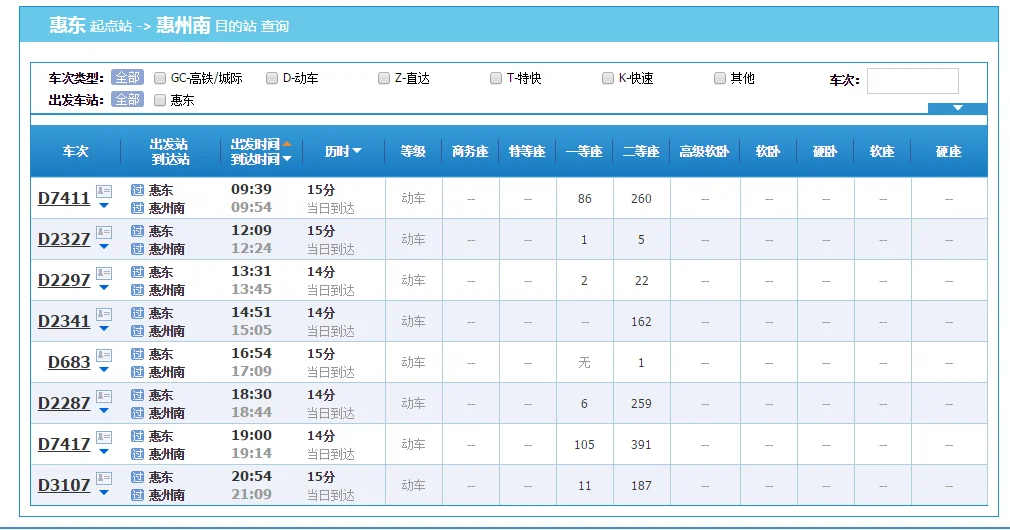Click D7417 一等座 count 105

point(584,445)
